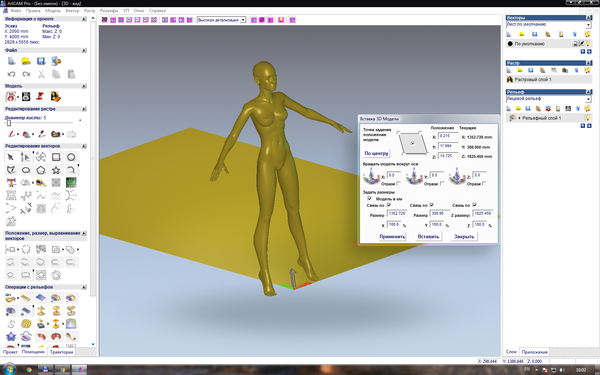Collapse the Операции с рельефом section
The height and width of the screenshot is (375, 600).
pyautogui.click(x=84, y=287)
